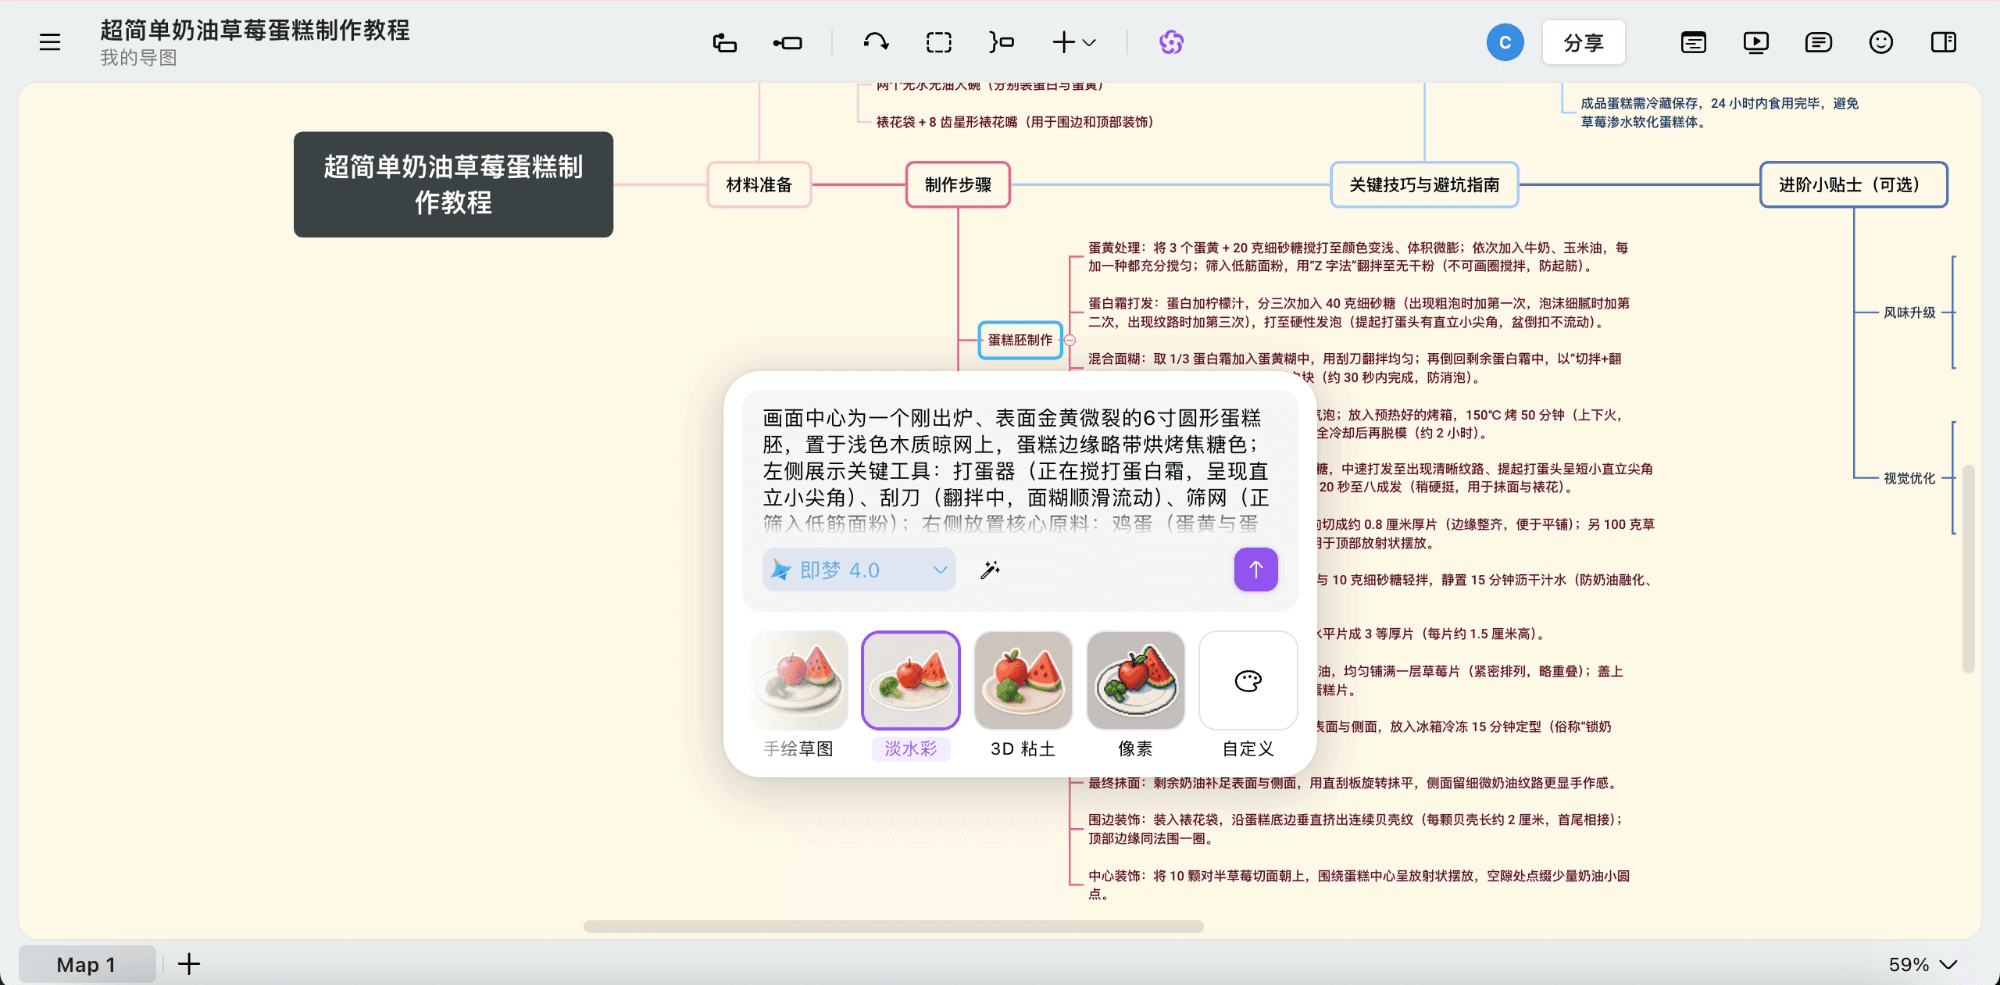
Task: Collapse the 蛋糕胚制作 branch with the minus button
Action: [x=1069, y=339]
